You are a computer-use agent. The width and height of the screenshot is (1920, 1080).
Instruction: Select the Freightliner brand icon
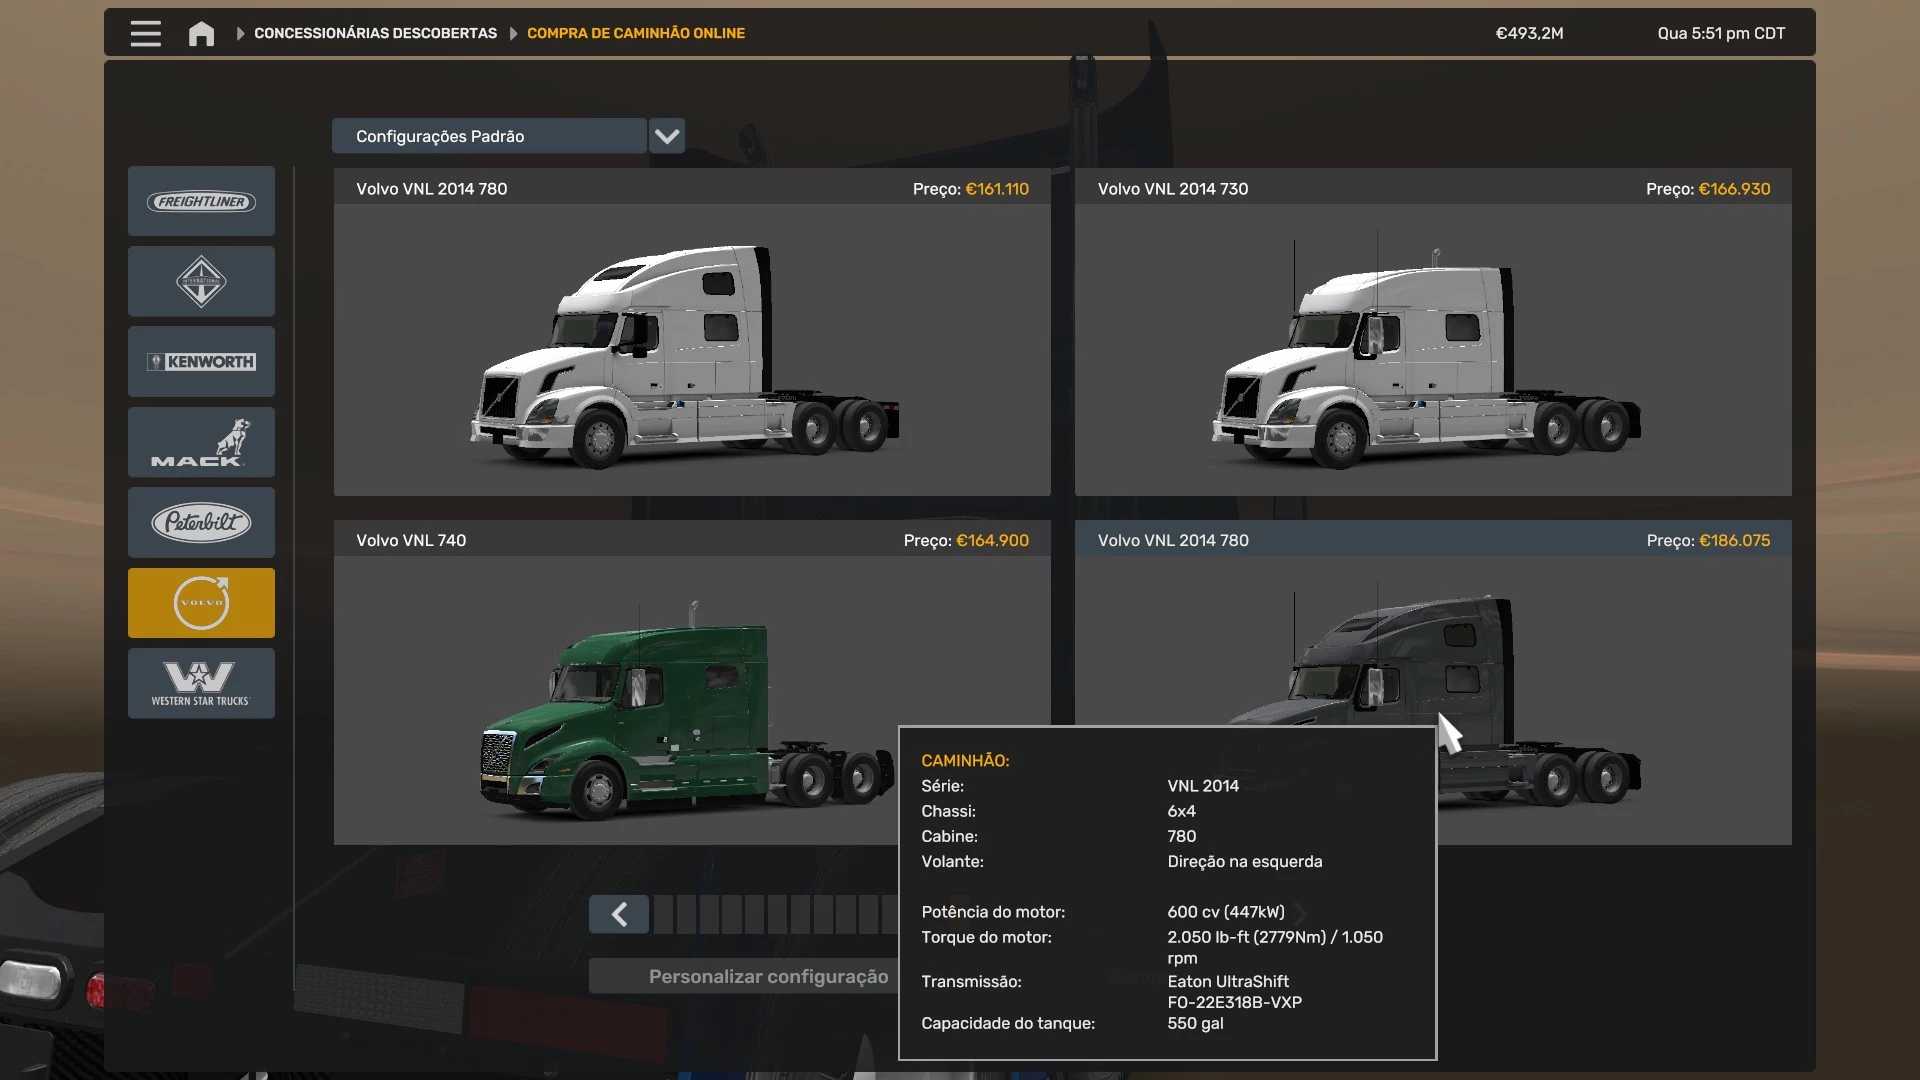pyautogui.click(x=201, y=201)
